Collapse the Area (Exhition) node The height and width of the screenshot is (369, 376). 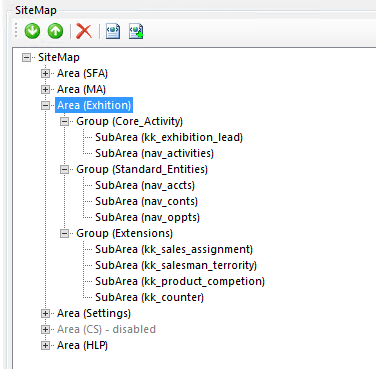coord(45,106)
